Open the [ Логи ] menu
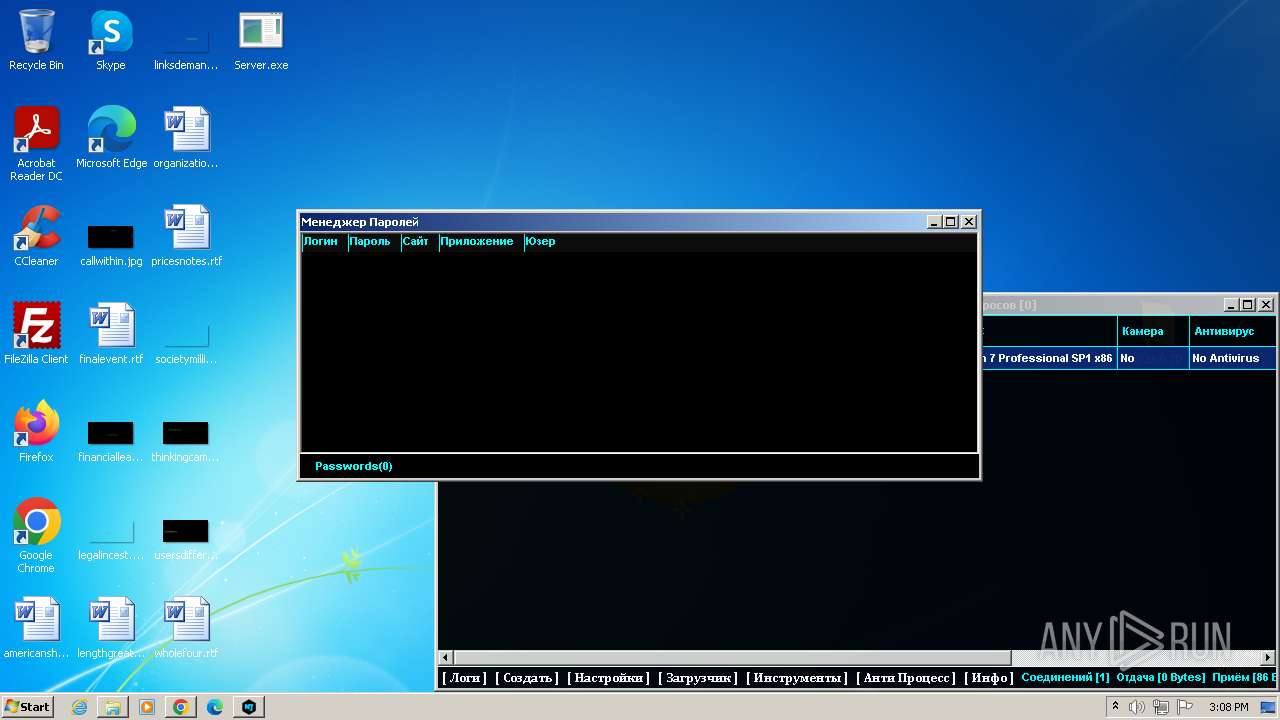The width and height of the screenshot is (1280, 720). tap(464, 678)
